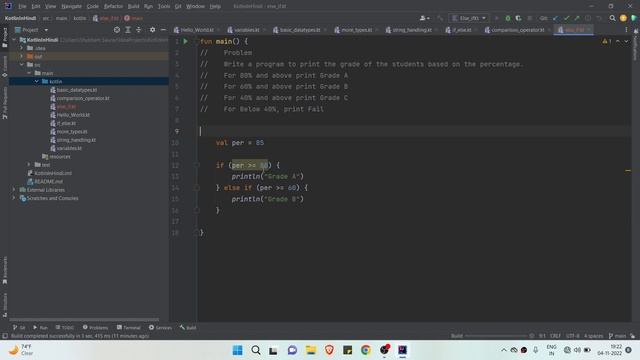Open Chrome from the taskbar
640x360 pixels.
click(x=366, y=350)
